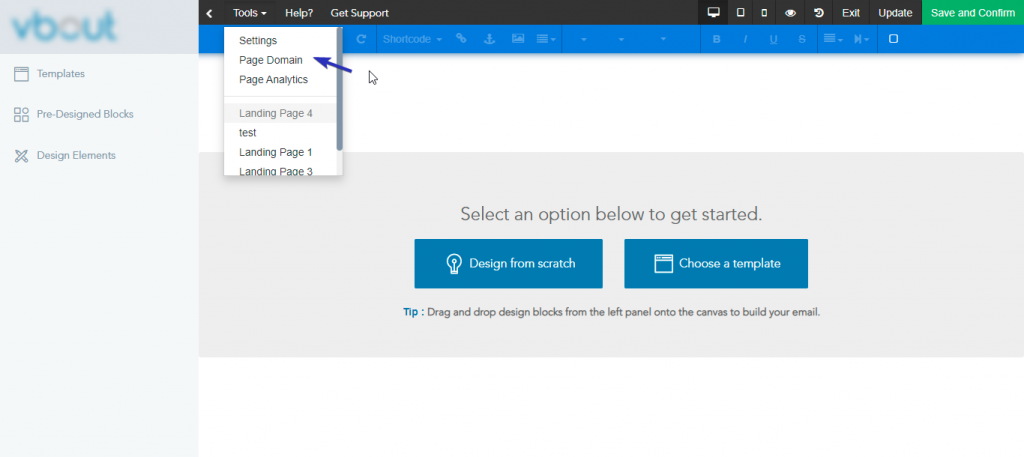Open the Tools dropdown menu
Image resolution: width=1024 pixels, height=457 pixels.
(x=249, y=13)
